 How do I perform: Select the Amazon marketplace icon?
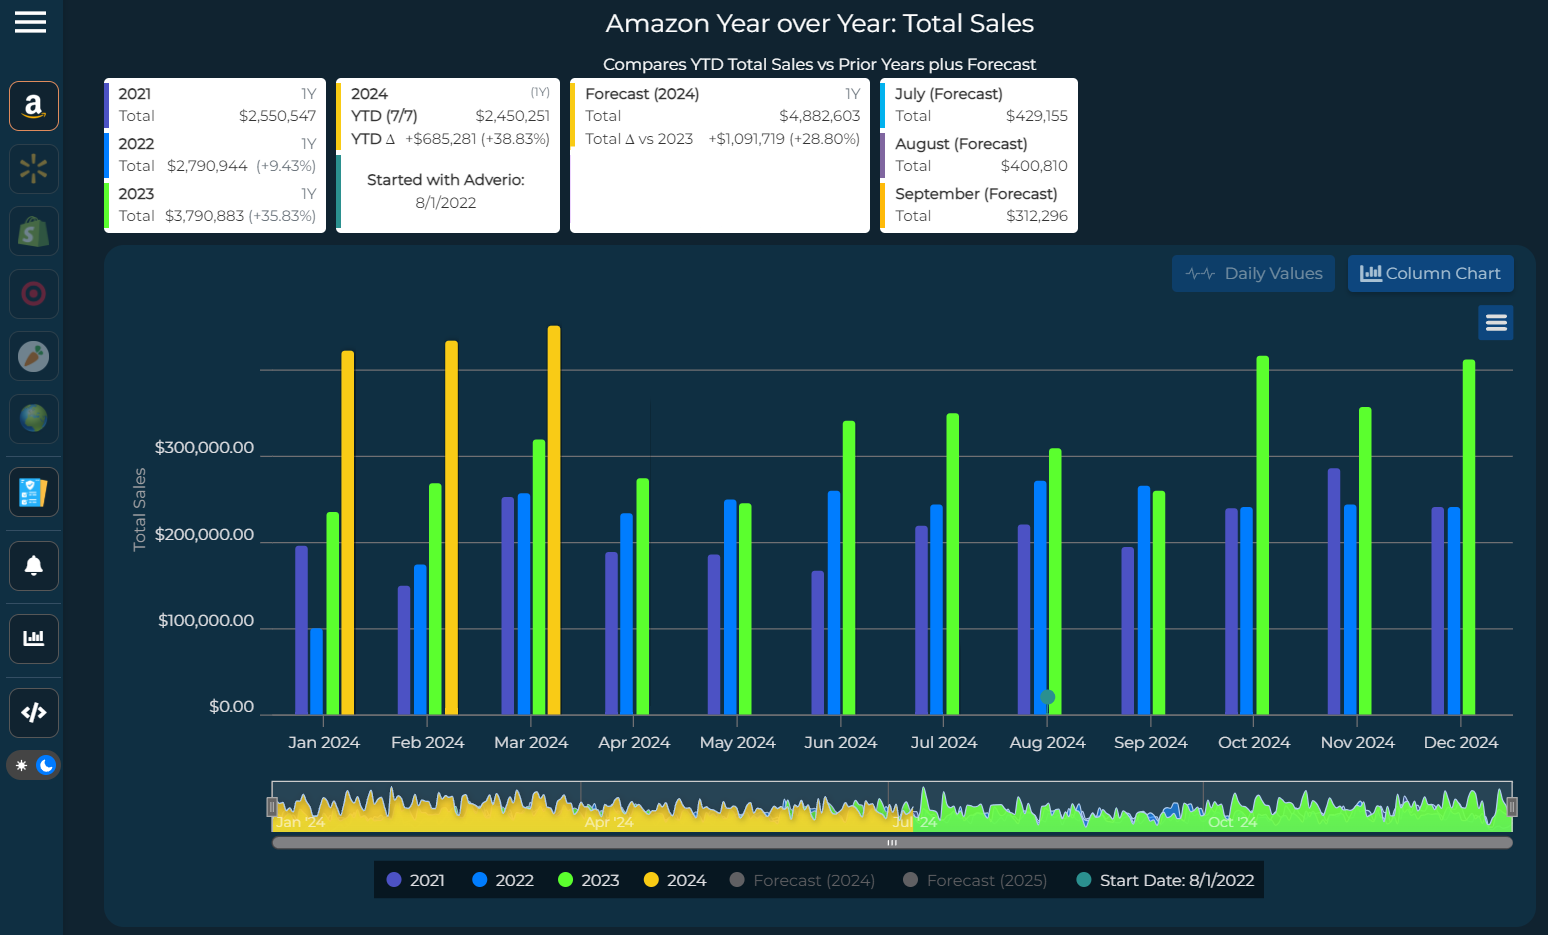pos(34,106)
